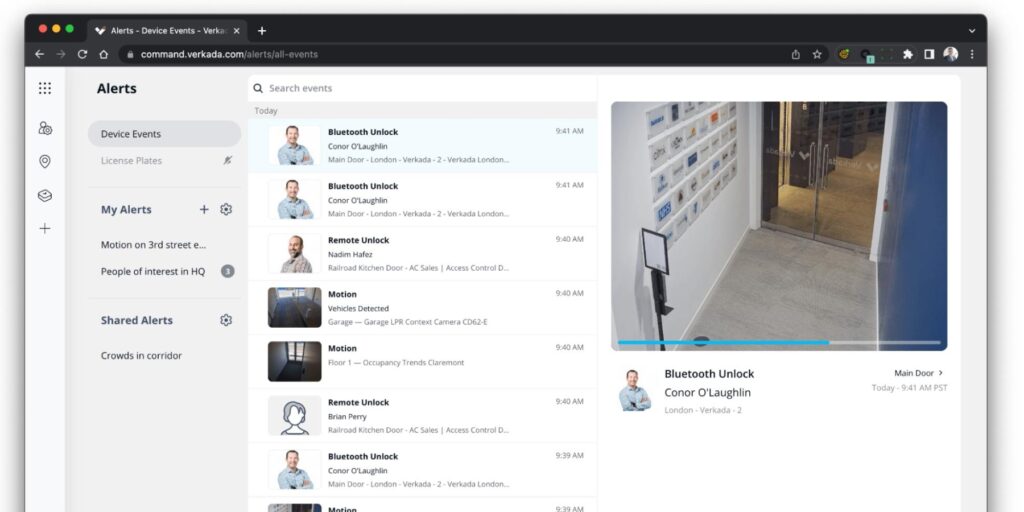Go back in browser

coord(39,54)
